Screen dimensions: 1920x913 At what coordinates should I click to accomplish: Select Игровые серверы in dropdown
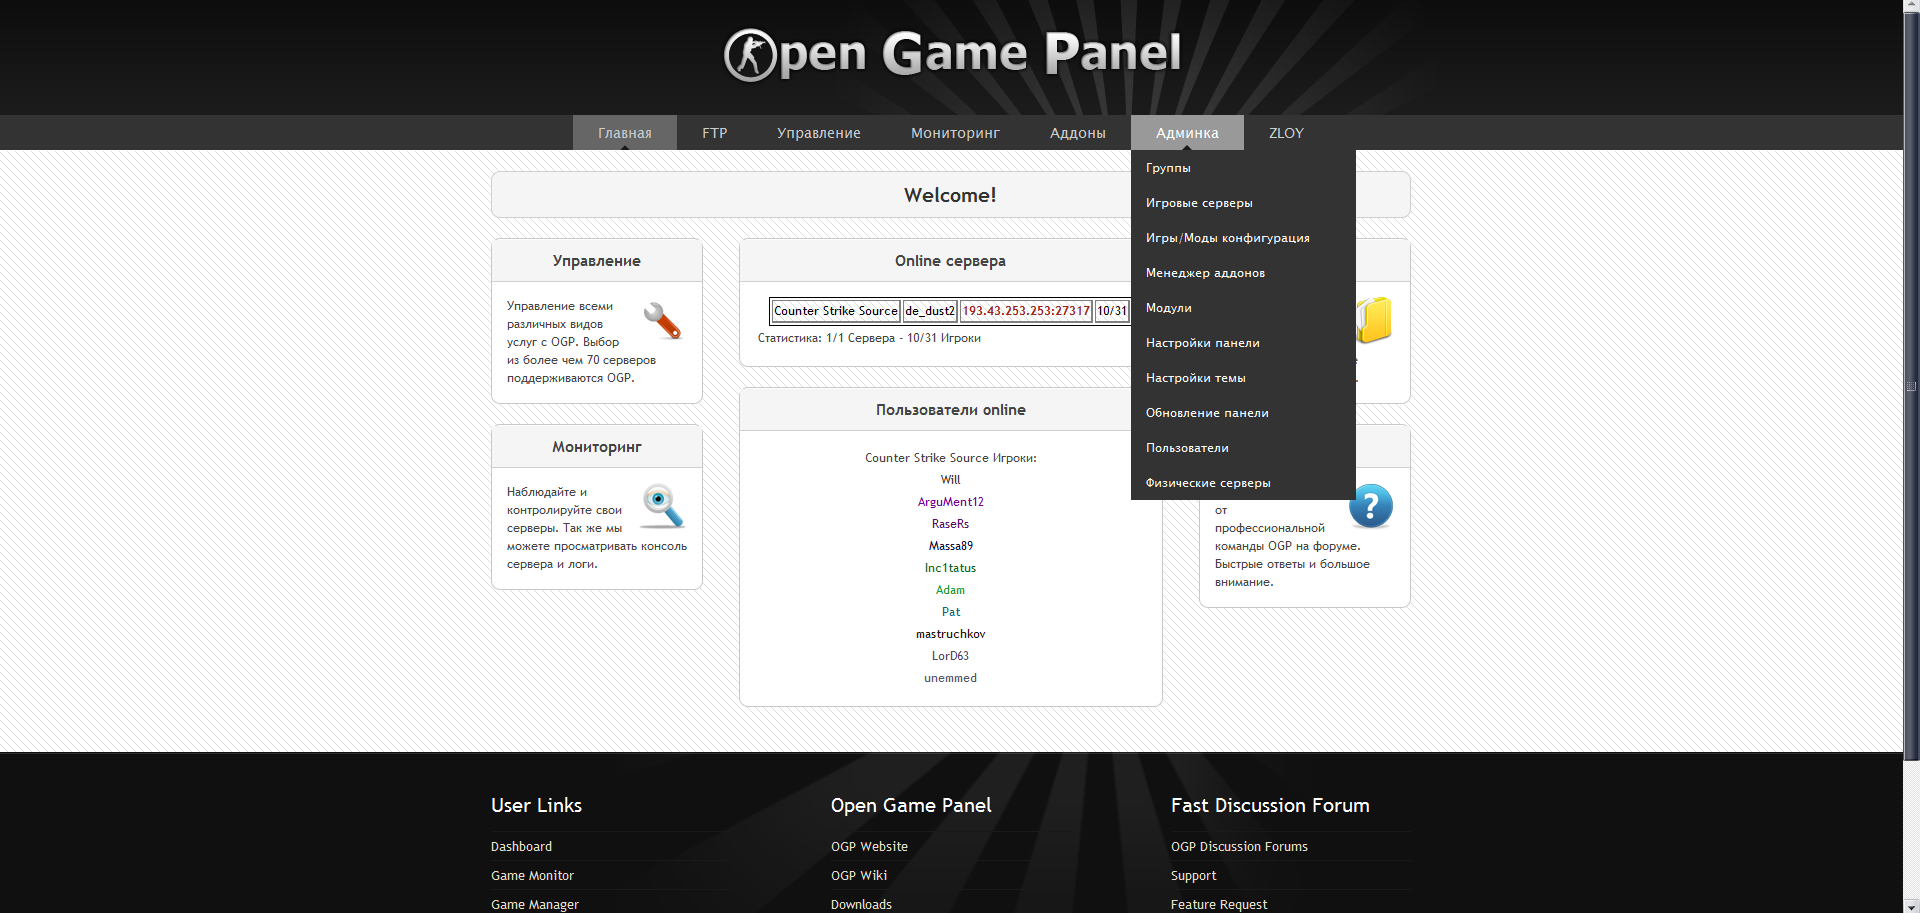pos(1243,203)
